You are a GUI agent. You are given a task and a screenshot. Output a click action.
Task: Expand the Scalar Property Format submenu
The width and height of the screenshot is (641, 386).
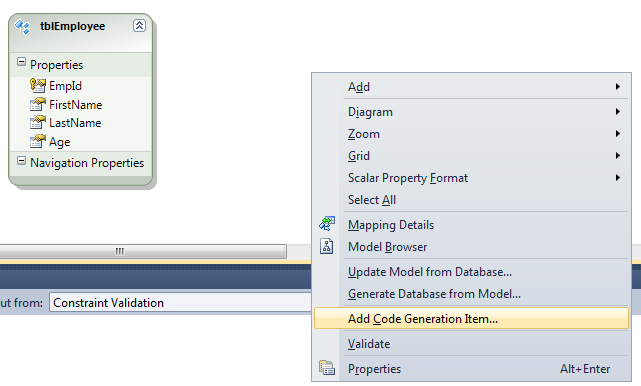point(471,178)
